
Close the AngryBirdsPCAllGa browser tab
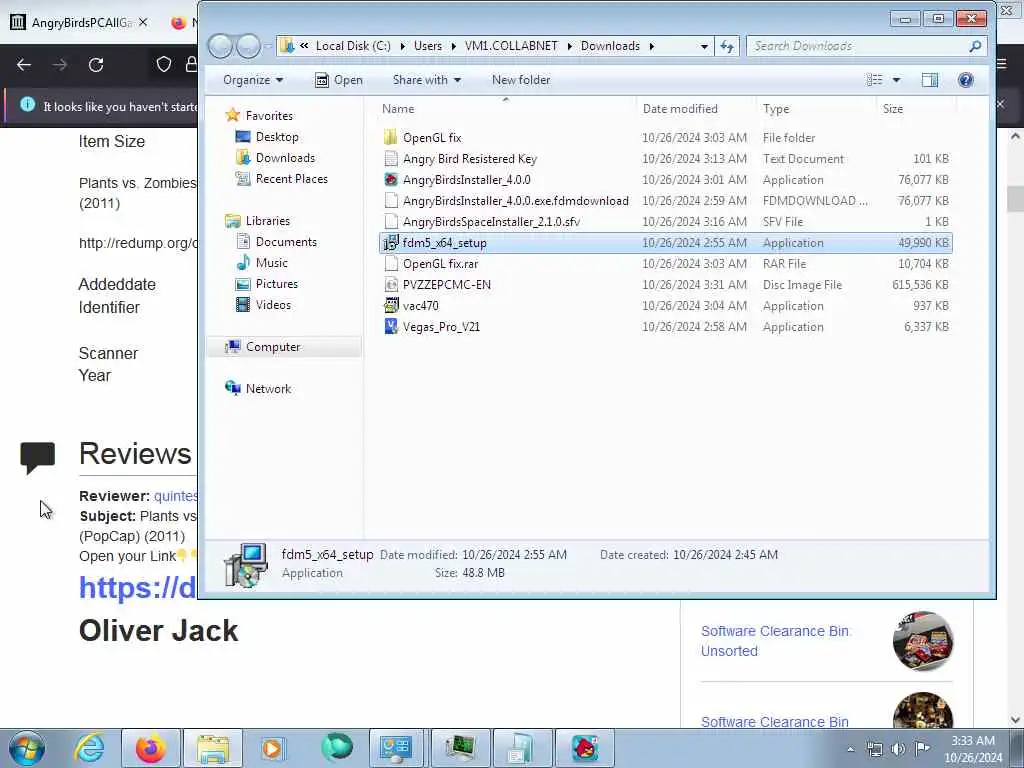pyautogui.click(x=143, y=22)
